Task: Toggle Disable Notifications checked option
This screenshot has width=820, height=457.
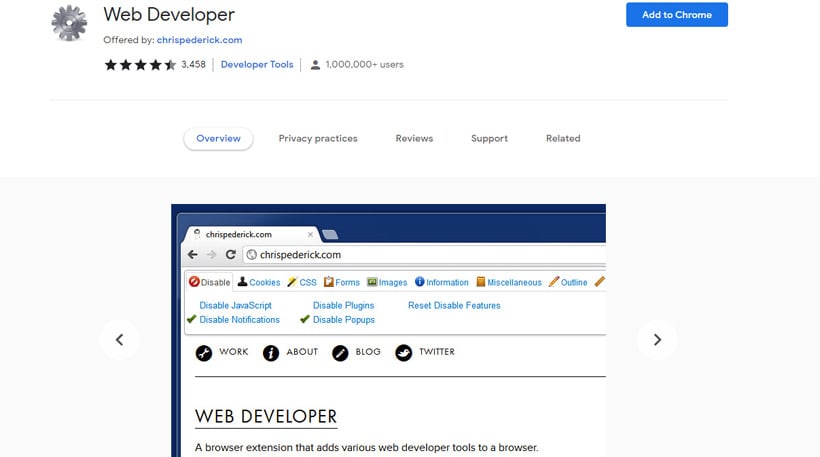Action: (234, 319)
